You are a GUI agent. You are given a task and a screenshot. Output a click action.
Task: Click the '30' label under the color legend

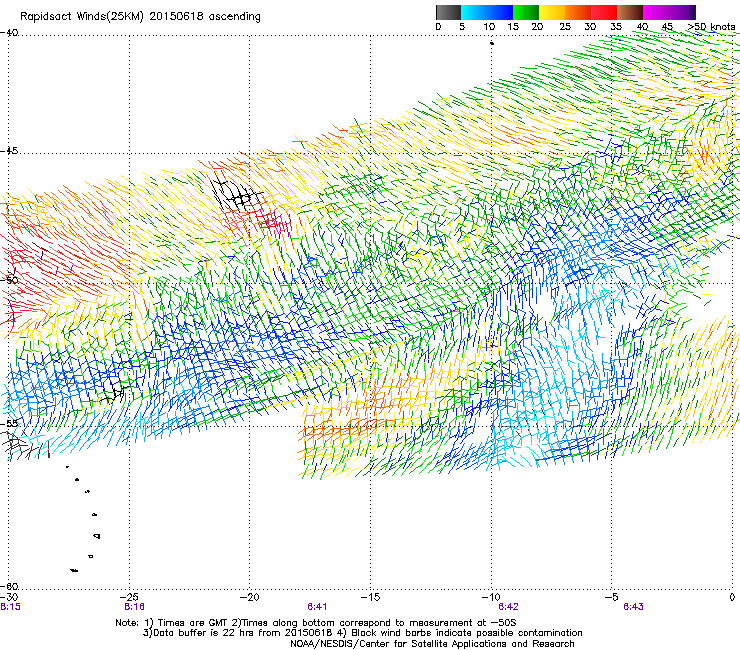click(x=590, y=27)
